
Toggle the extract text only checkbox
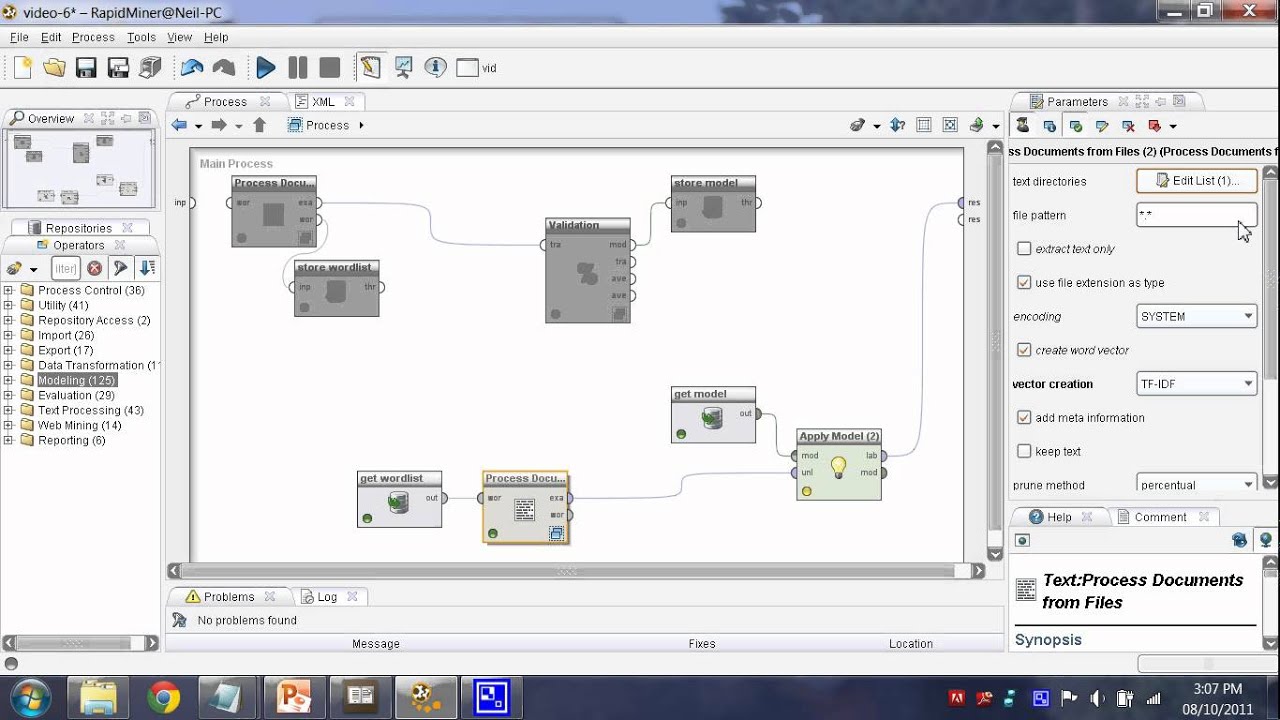1024,249
